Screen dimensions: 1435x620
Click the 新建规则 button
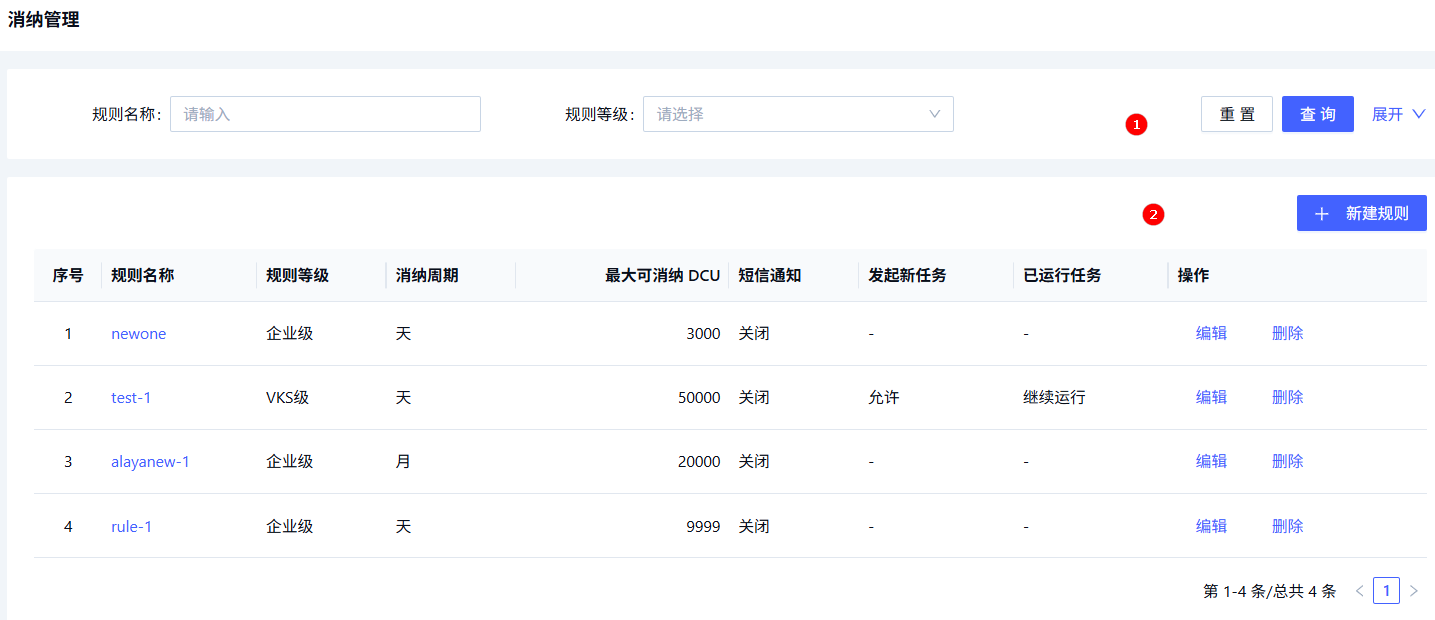coord(1361,213)
